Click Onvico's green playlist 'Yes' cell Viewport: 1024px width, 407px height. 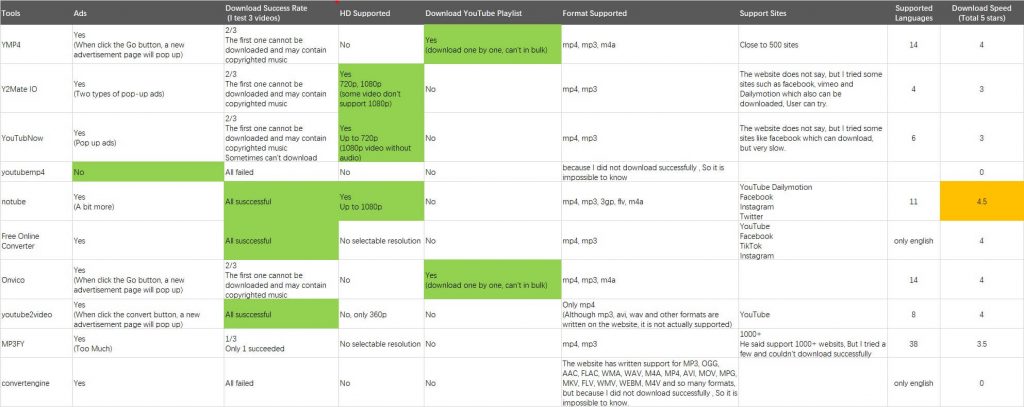(492, 280)
